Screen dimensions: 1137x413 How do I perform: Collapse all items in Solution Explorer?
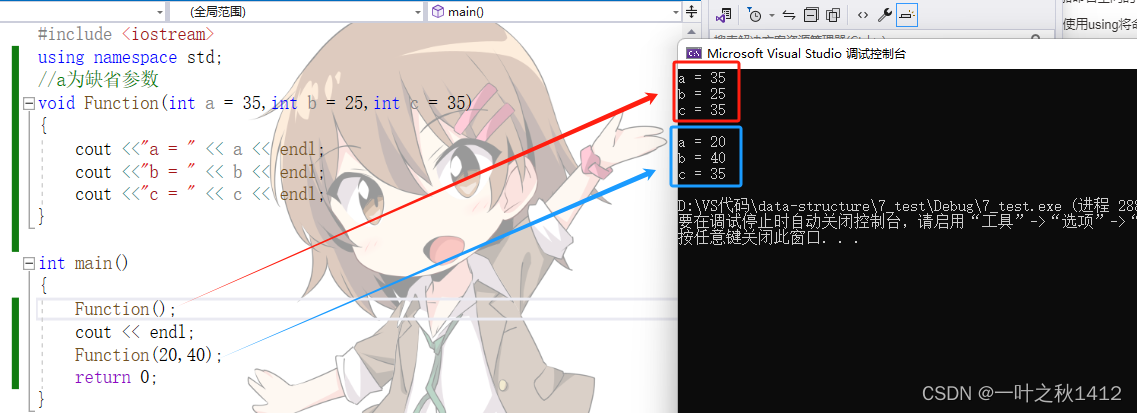[811, 14]
